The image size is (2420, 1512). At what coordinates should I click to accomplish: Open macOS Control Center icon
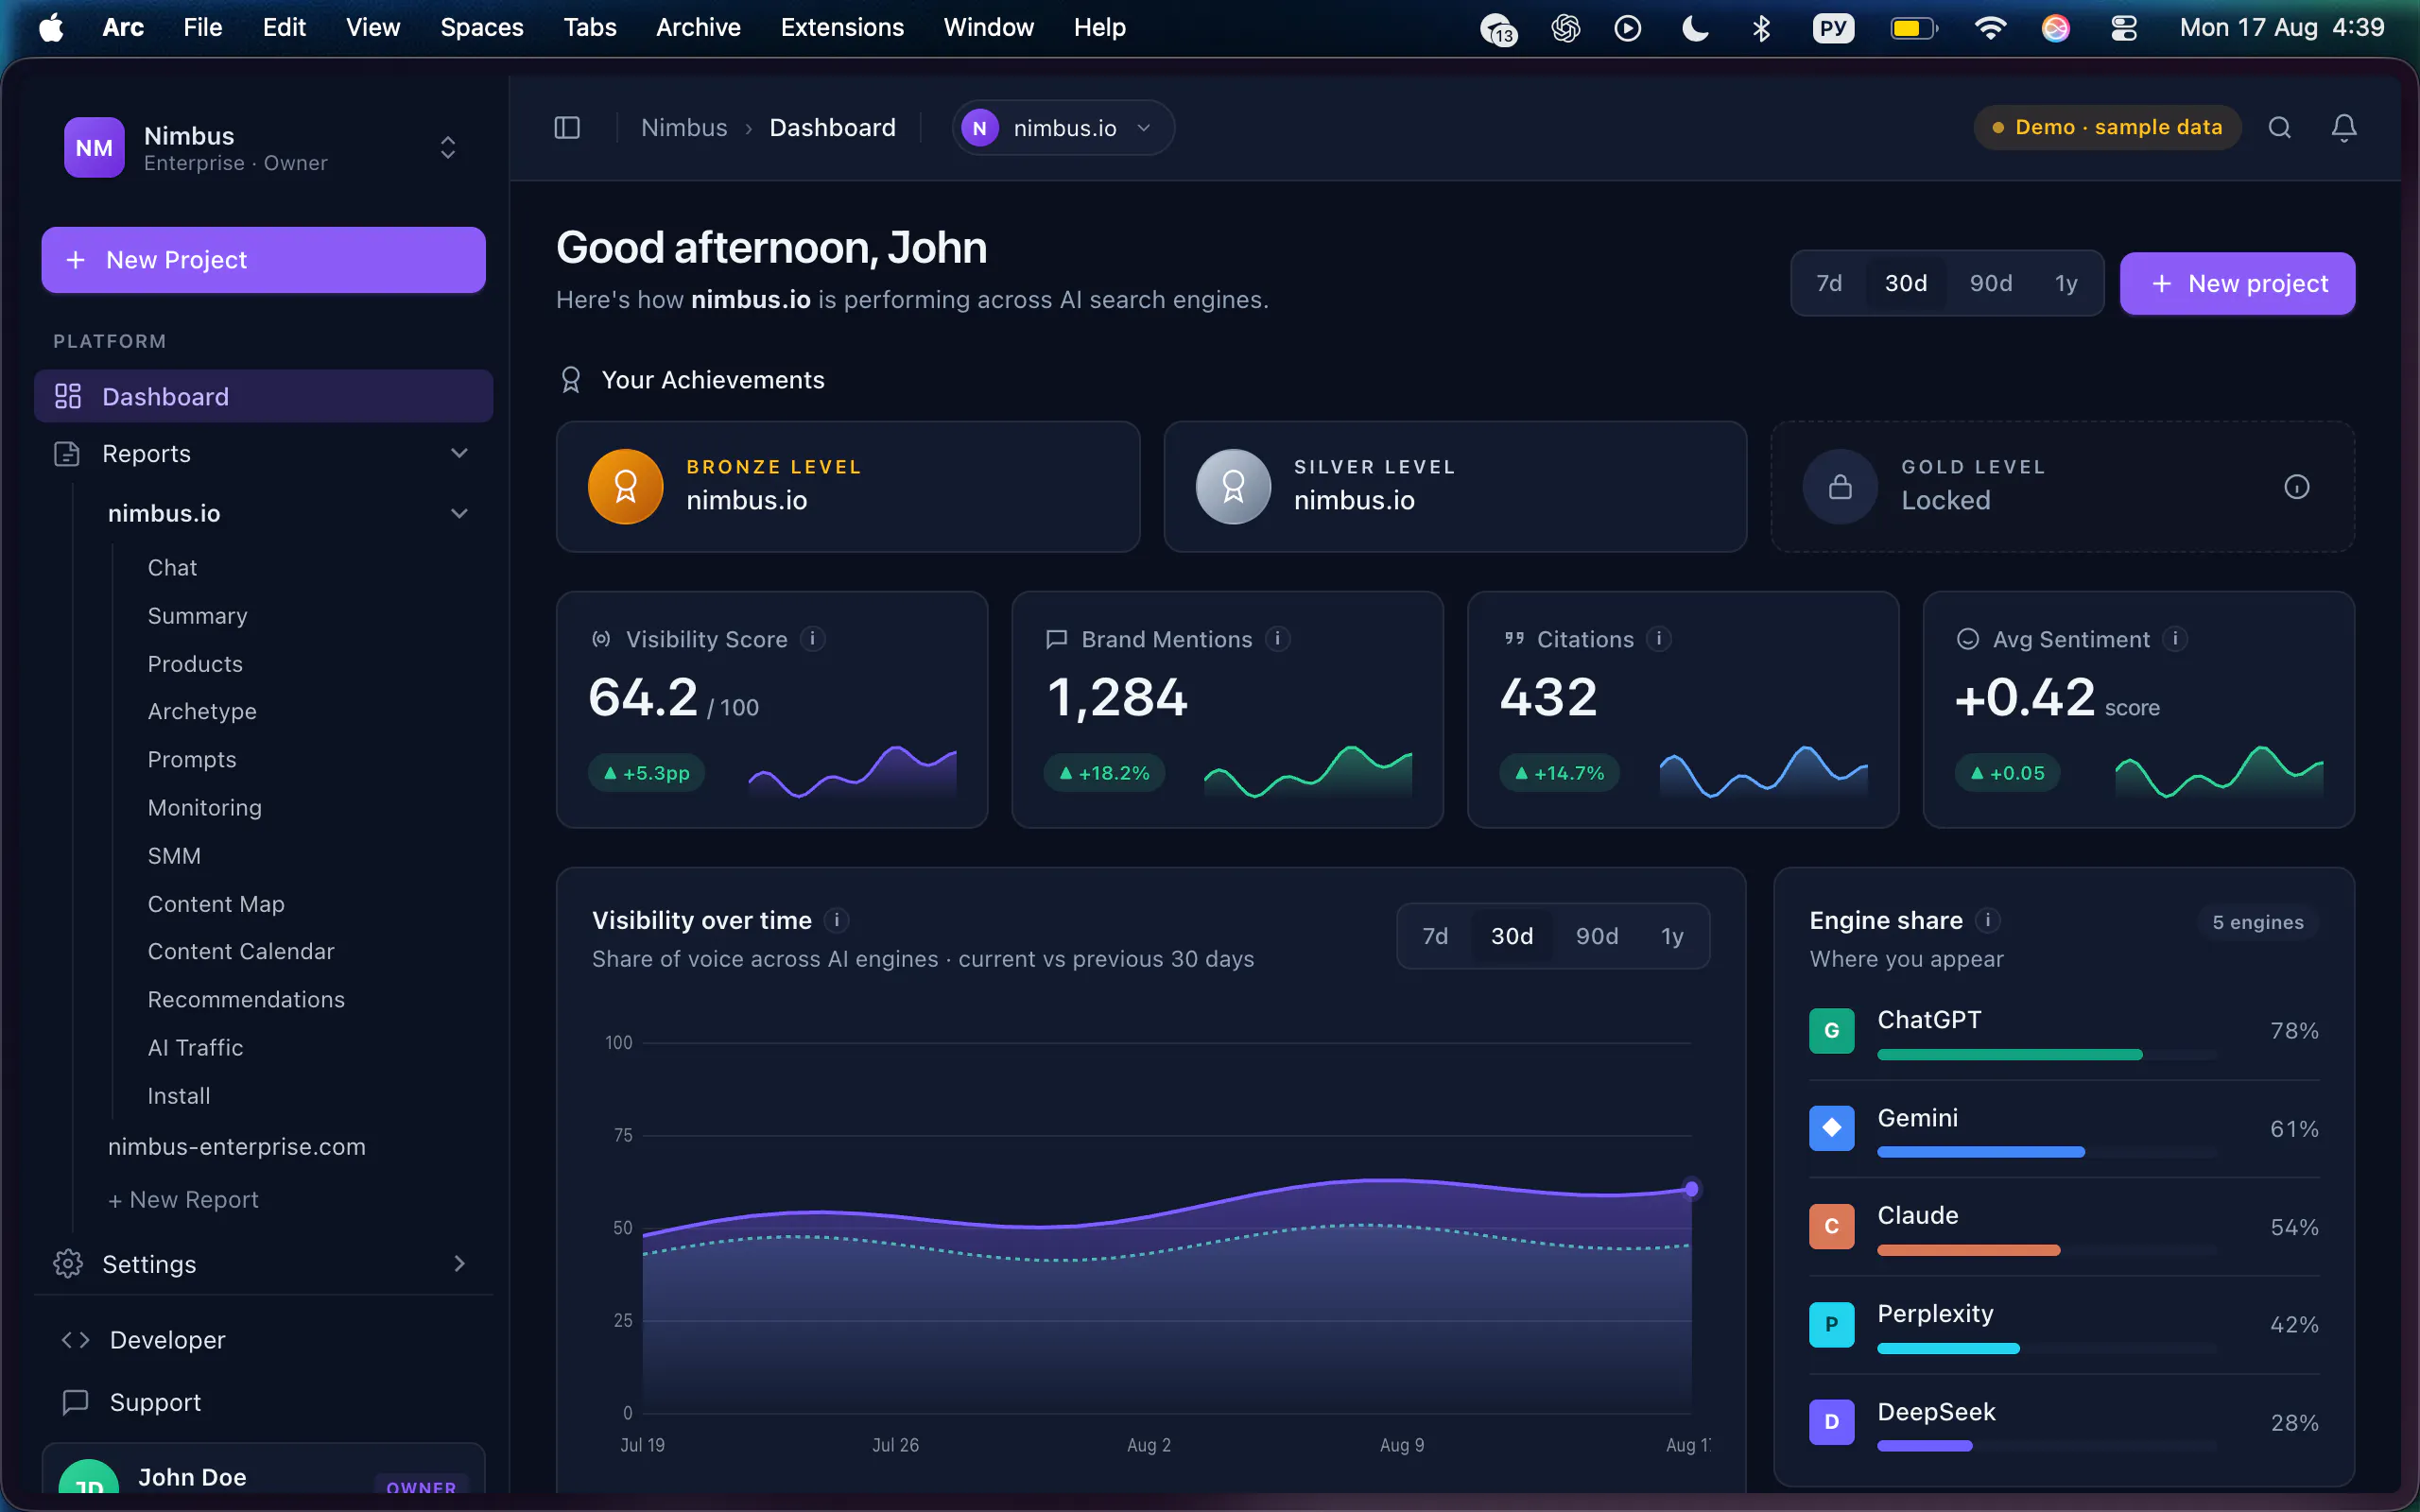tap(2123, 28)
